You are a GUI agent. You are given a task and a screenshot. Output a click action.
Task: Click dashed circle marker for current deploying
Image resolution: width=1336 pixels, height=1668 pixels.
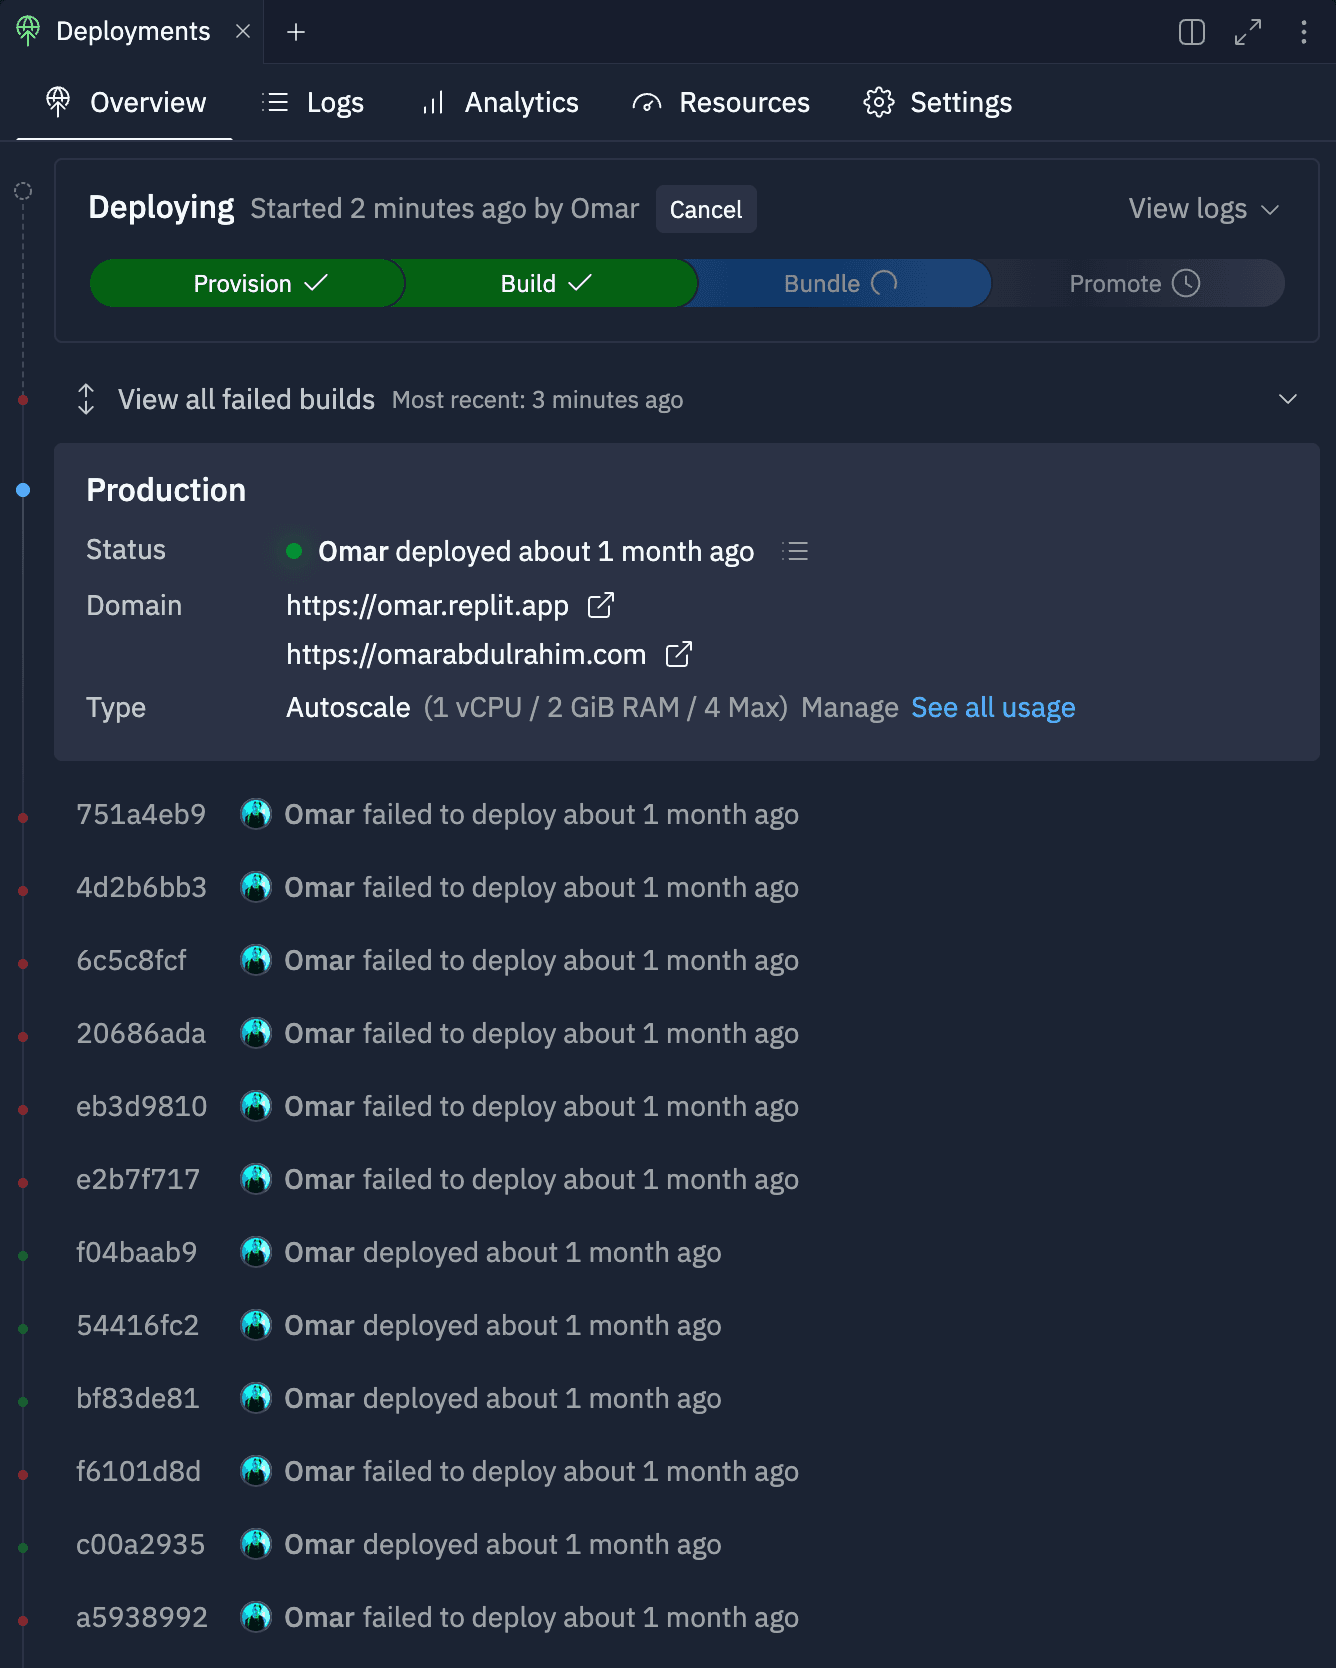tap(23, 191)
